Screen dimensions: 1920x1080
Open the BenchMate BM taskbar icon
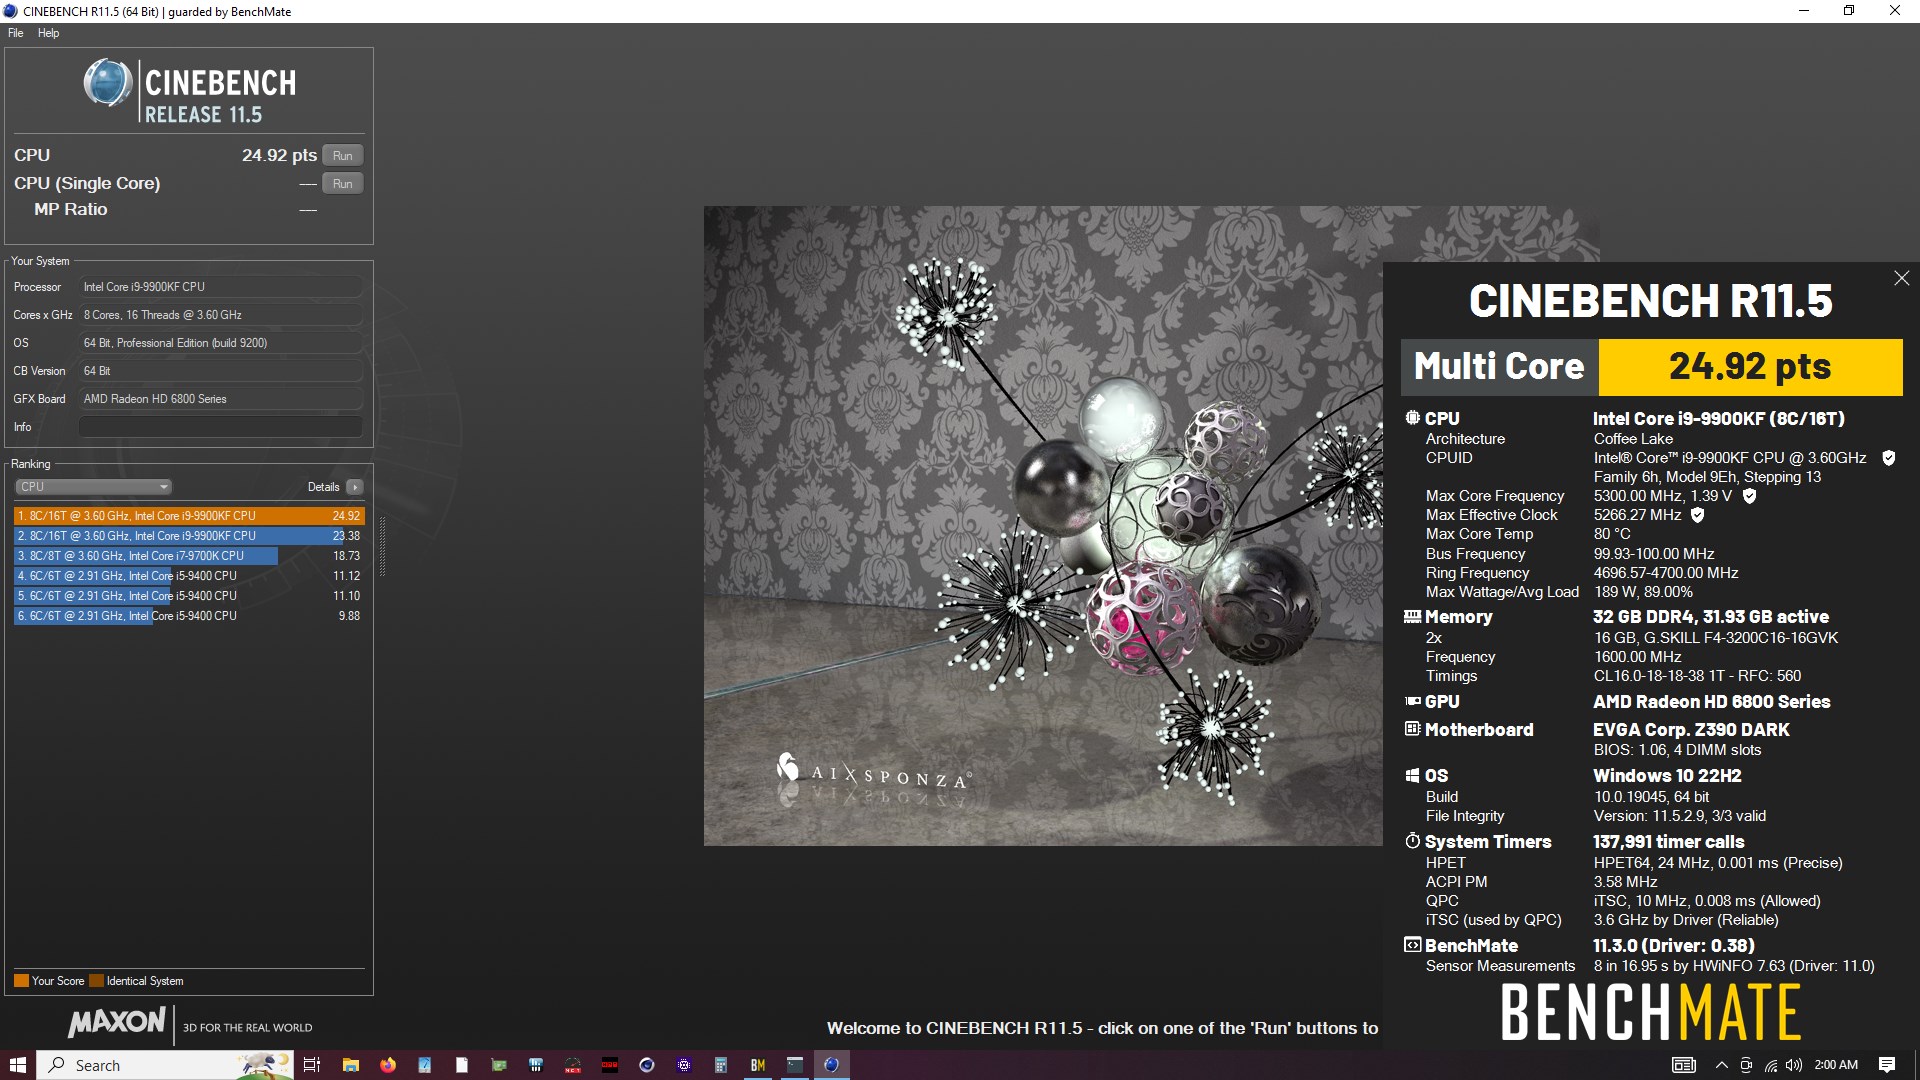758,1065
